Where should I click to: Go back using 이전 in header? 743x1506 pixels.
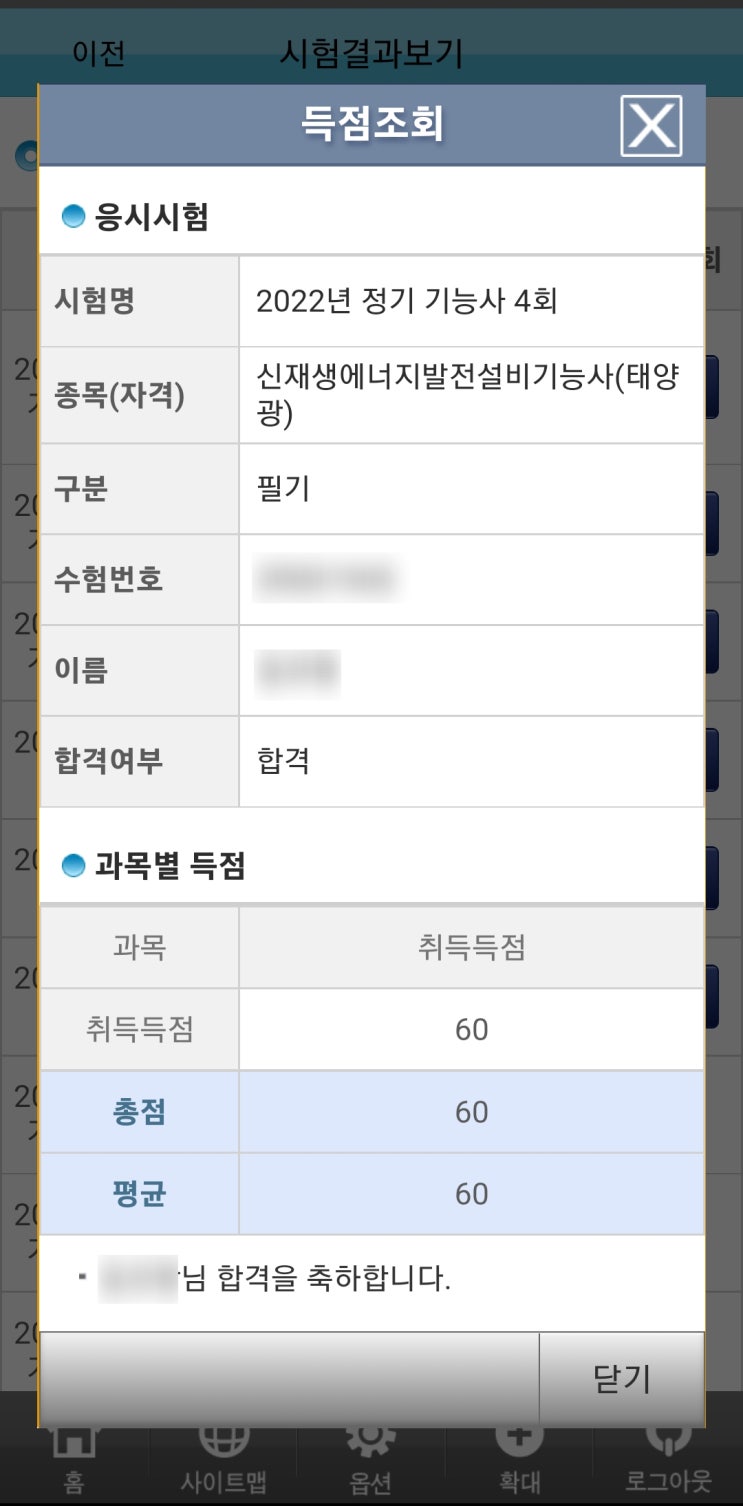(x=98, y=53)
